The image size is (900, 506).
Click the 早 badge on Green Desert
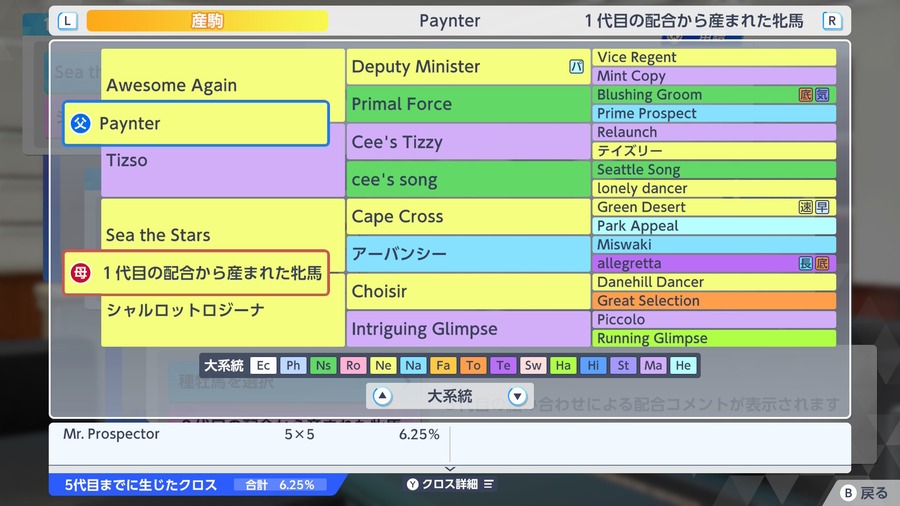tap(822, 207)
